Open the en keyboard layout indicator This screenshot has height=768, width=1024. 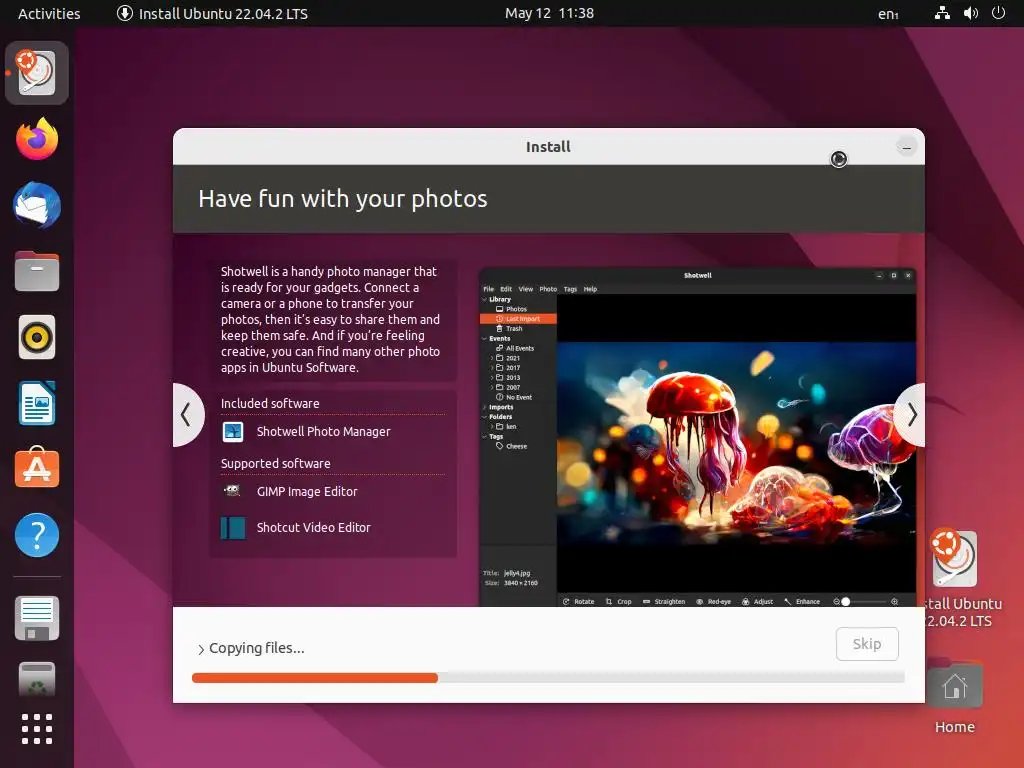pos(888,14)
